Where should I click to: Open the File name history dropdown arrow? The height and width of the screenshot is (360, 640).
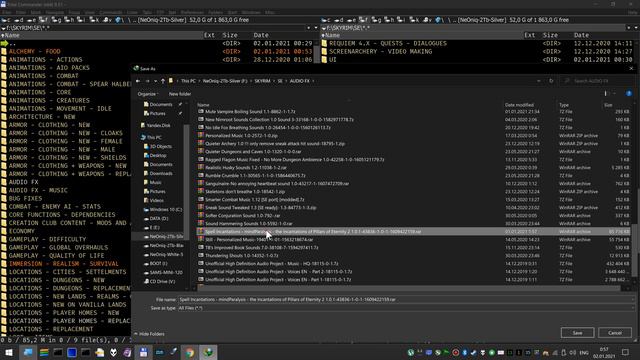[632, 299]
